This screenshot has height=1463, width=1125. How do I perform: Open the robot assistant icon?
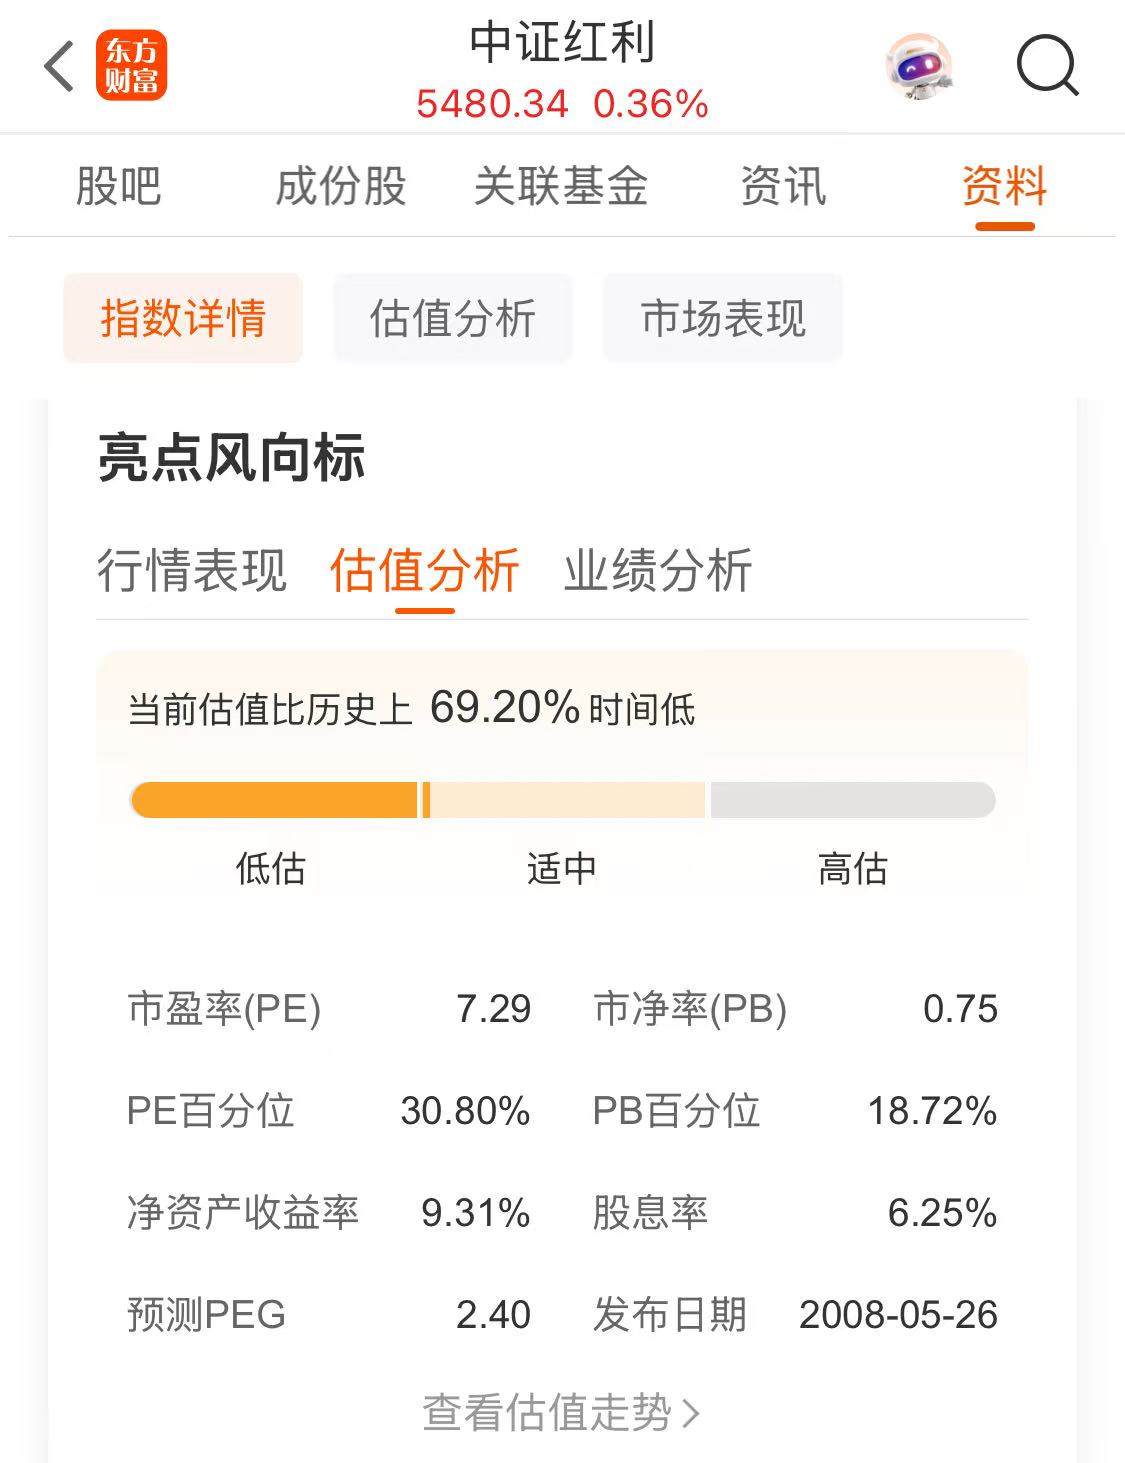(918, 67)
